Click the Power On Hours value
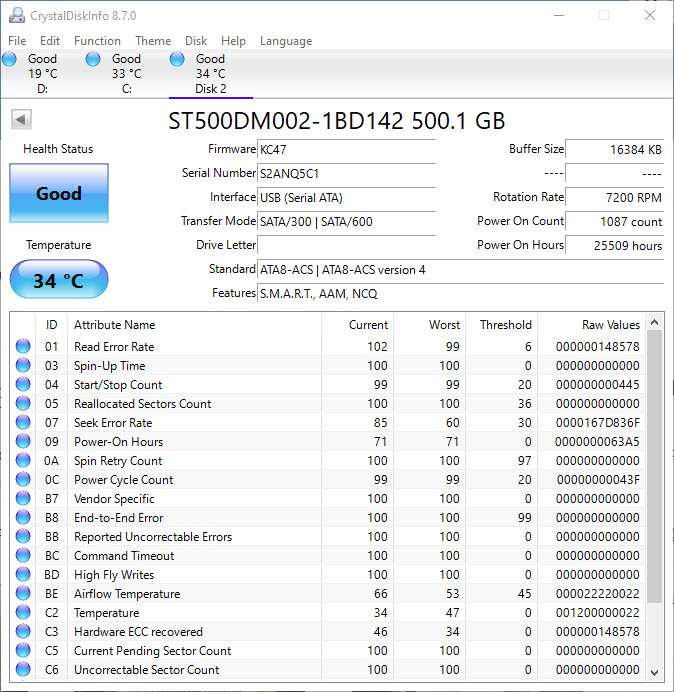The width and height of the screenshot is (674, 692). 614,245
